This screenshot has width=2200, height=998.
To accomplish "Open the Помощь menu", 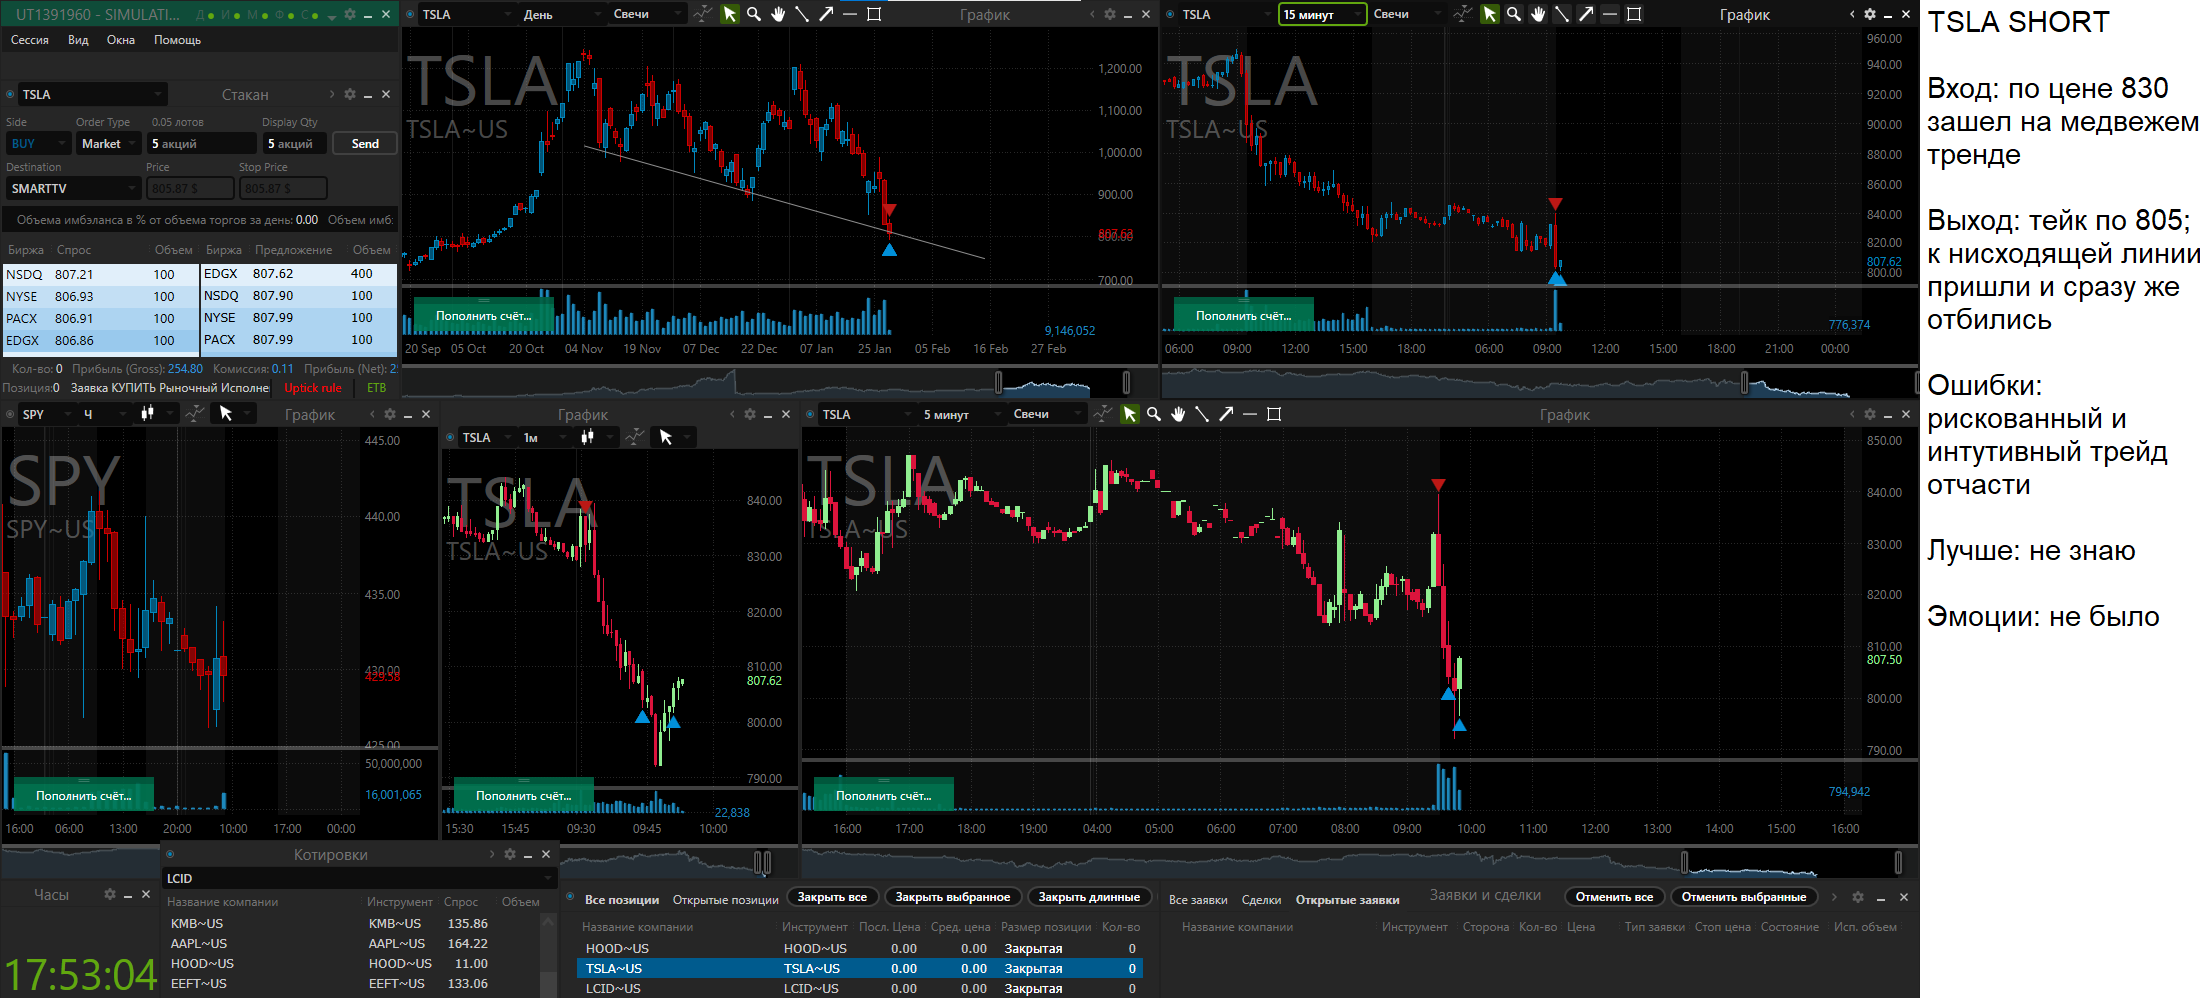I will click(x=177, y=40).
